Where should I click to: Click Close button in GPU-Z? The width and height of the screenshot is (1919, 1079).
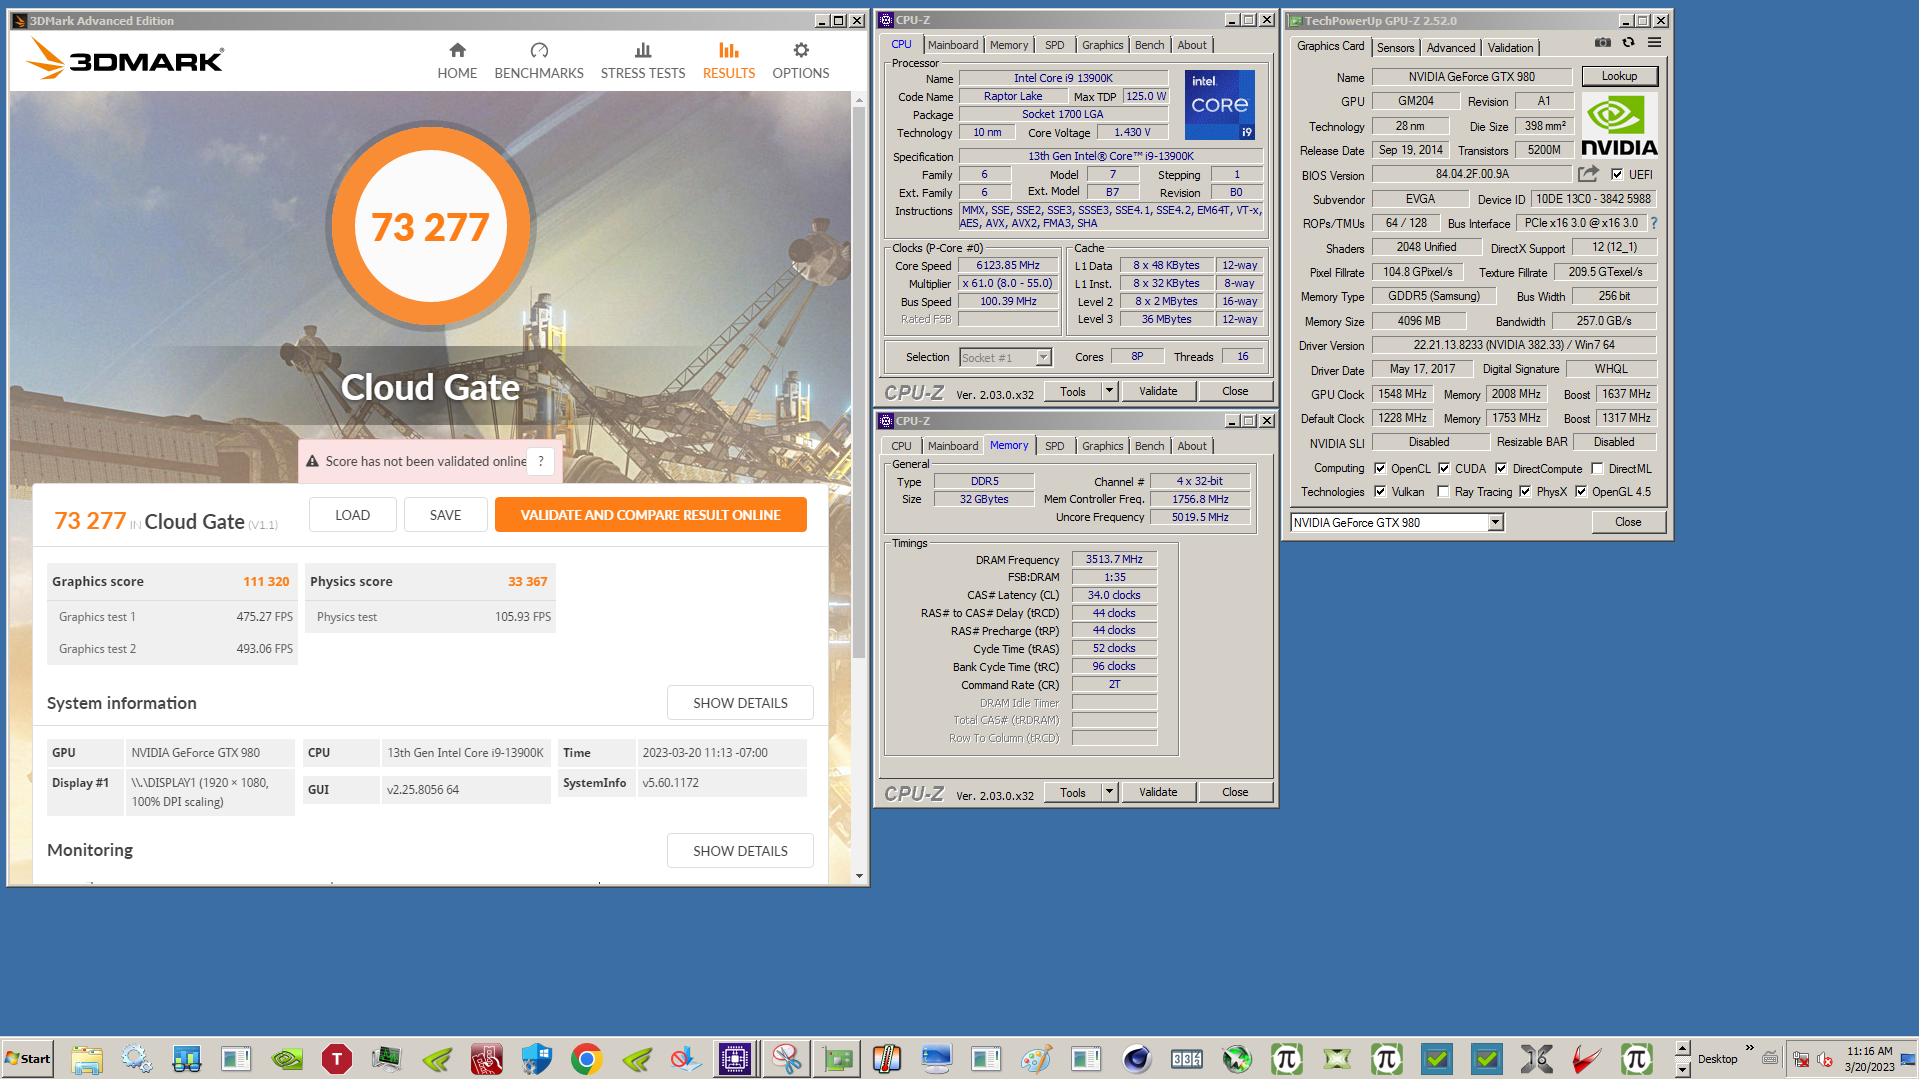pyautogui.click(x=1628, y=522)
